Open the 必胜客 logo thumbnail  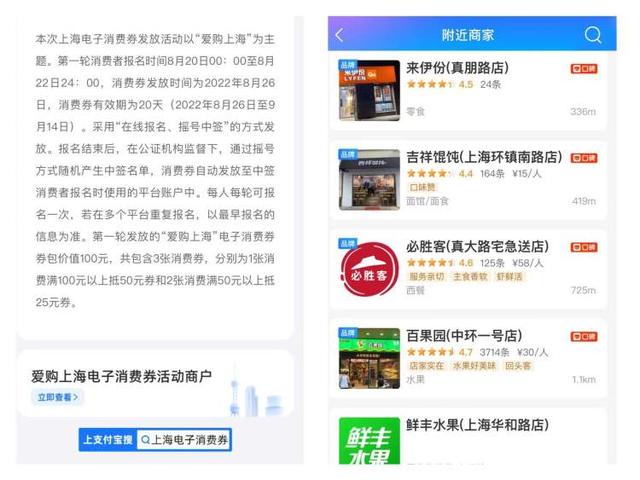(x=369, y=269)
